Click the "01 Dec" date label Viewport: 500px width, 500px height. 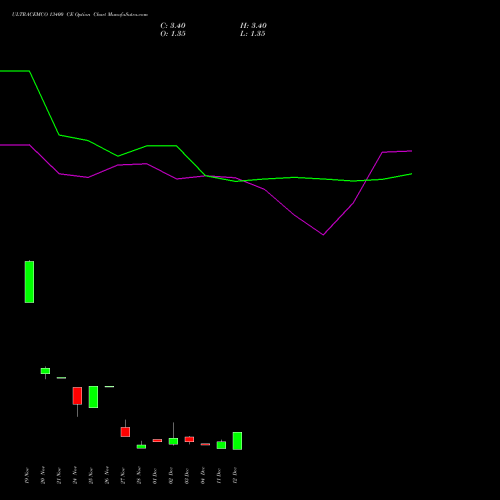[x=155, y=475]
